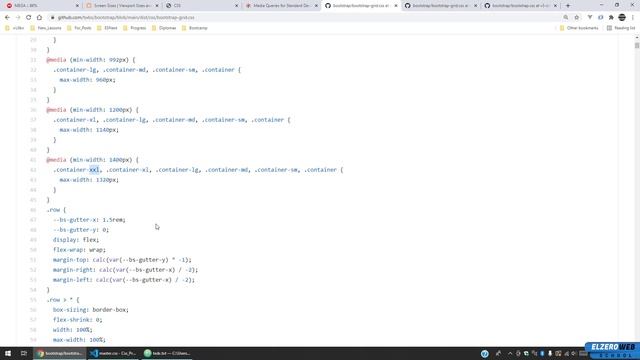
Task: Open the Windows Start menu
Action: [8, 353]
